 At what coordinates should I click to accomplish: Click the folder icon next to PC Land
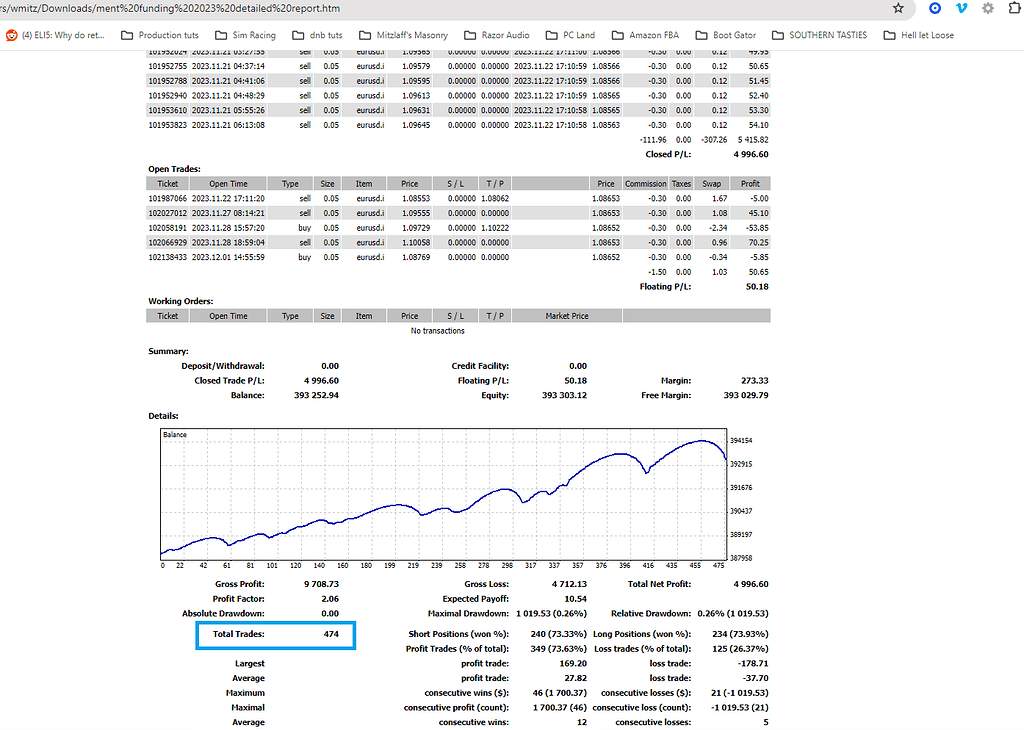[x=553, y=34]
